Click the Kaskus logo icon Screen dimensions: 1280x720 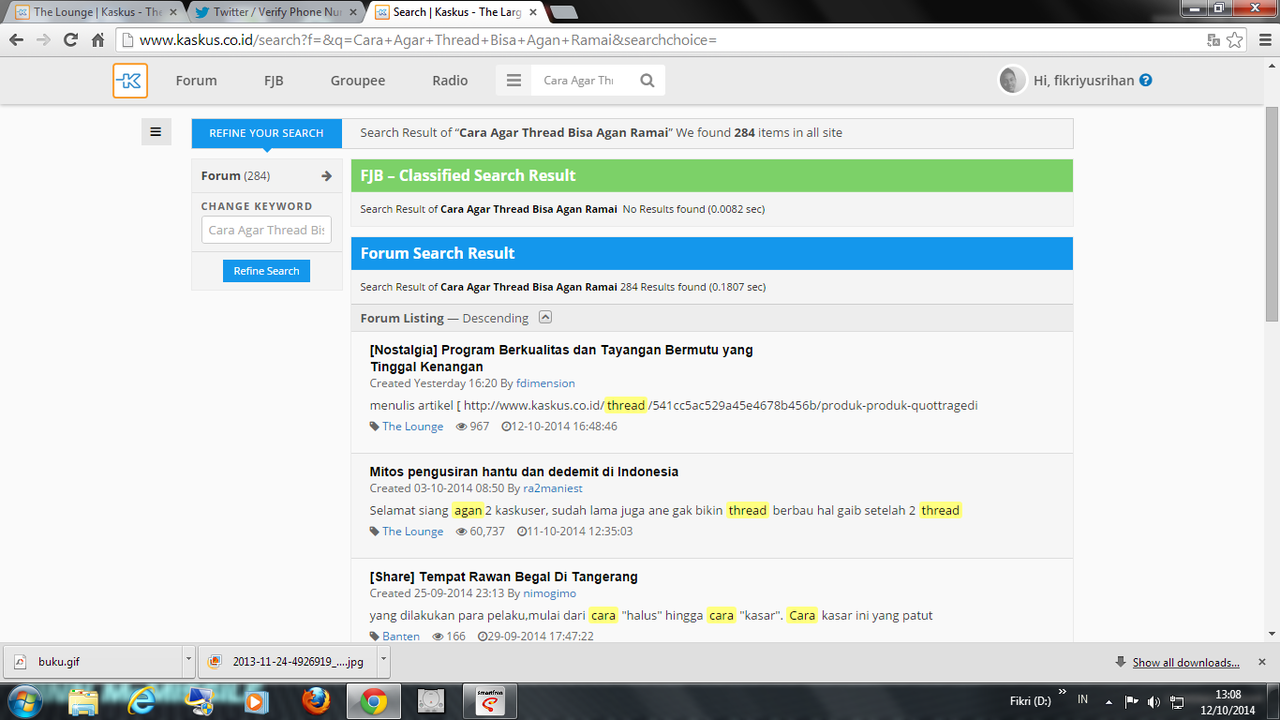pos(130,81)
